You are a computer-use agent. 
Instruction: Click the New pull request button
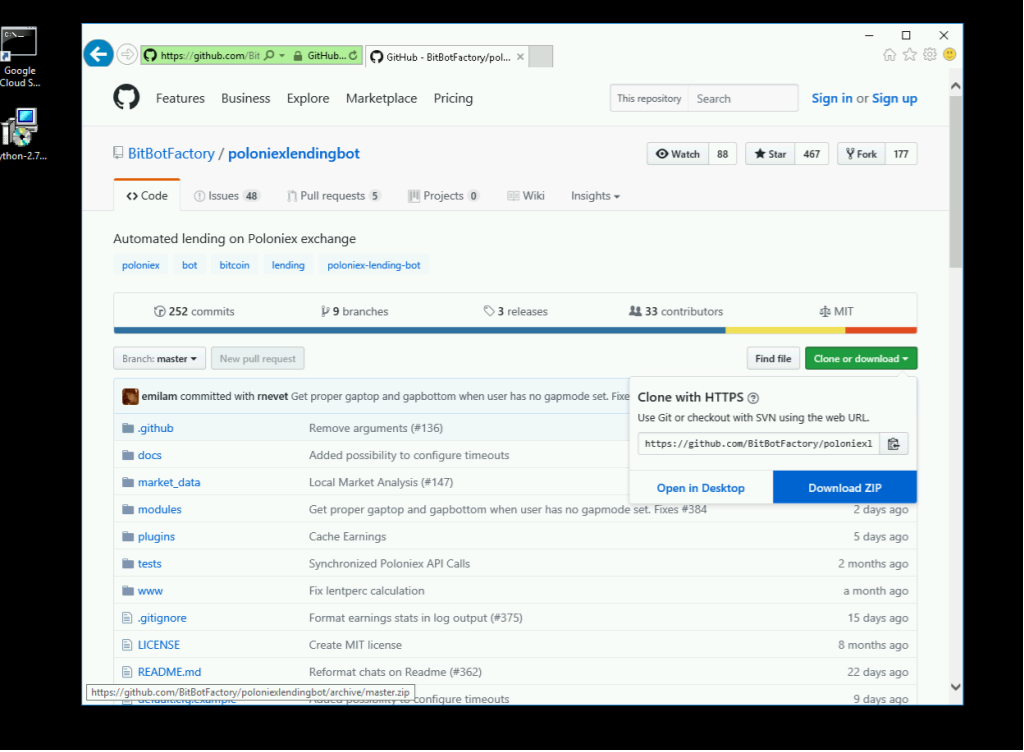(258, 359)
